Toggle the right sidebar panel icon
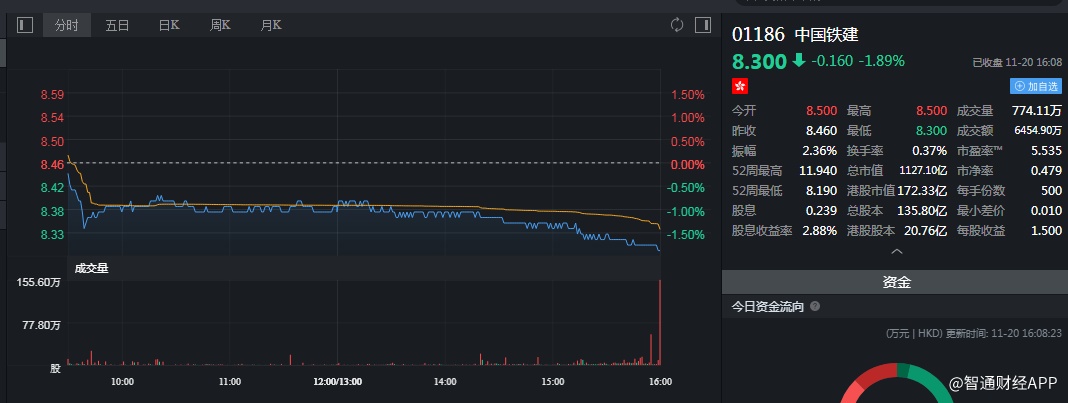 point(703,25)
